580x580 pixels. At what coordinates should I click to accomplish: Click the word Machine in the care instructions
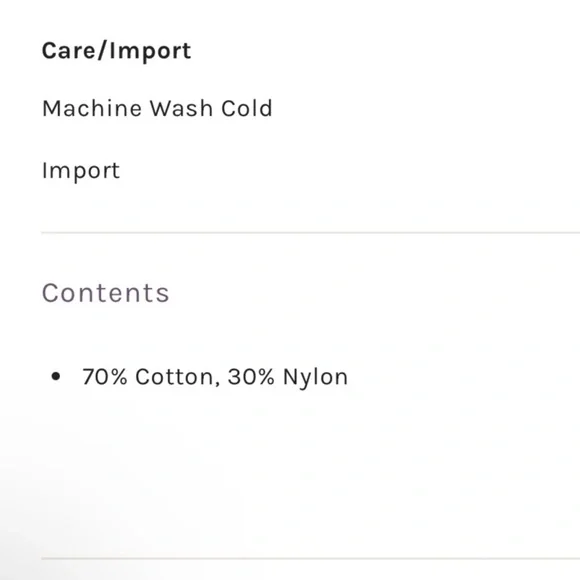click(x=92, y=108)
